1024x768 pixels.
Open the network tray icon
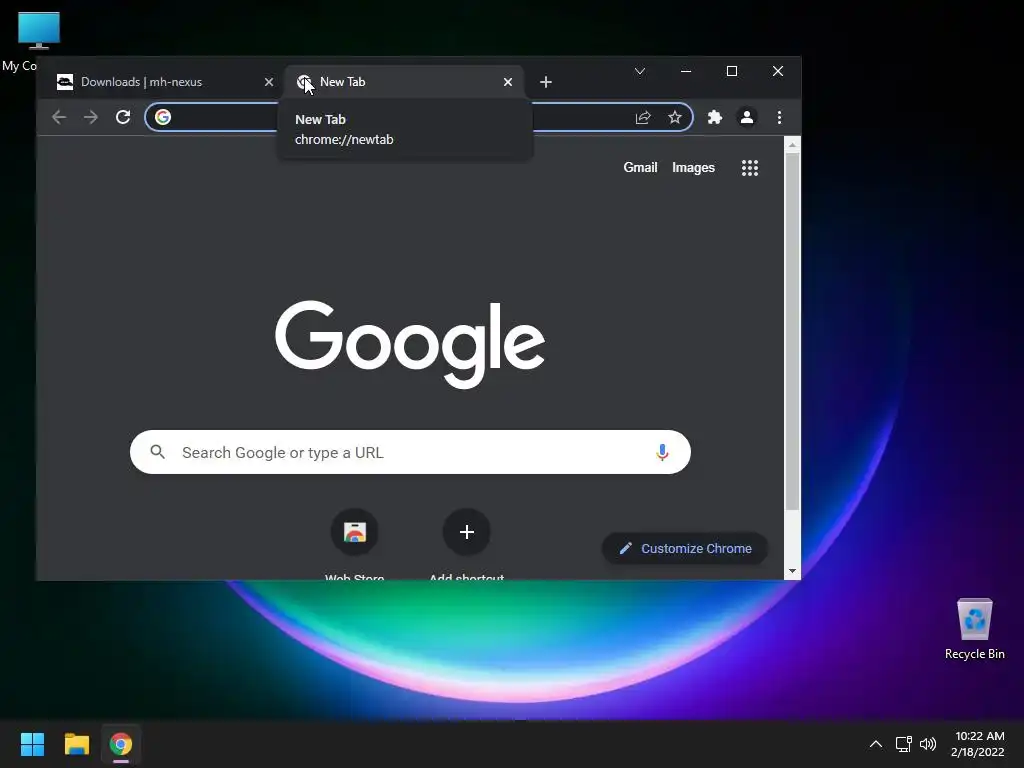click(x=903, y=744)
